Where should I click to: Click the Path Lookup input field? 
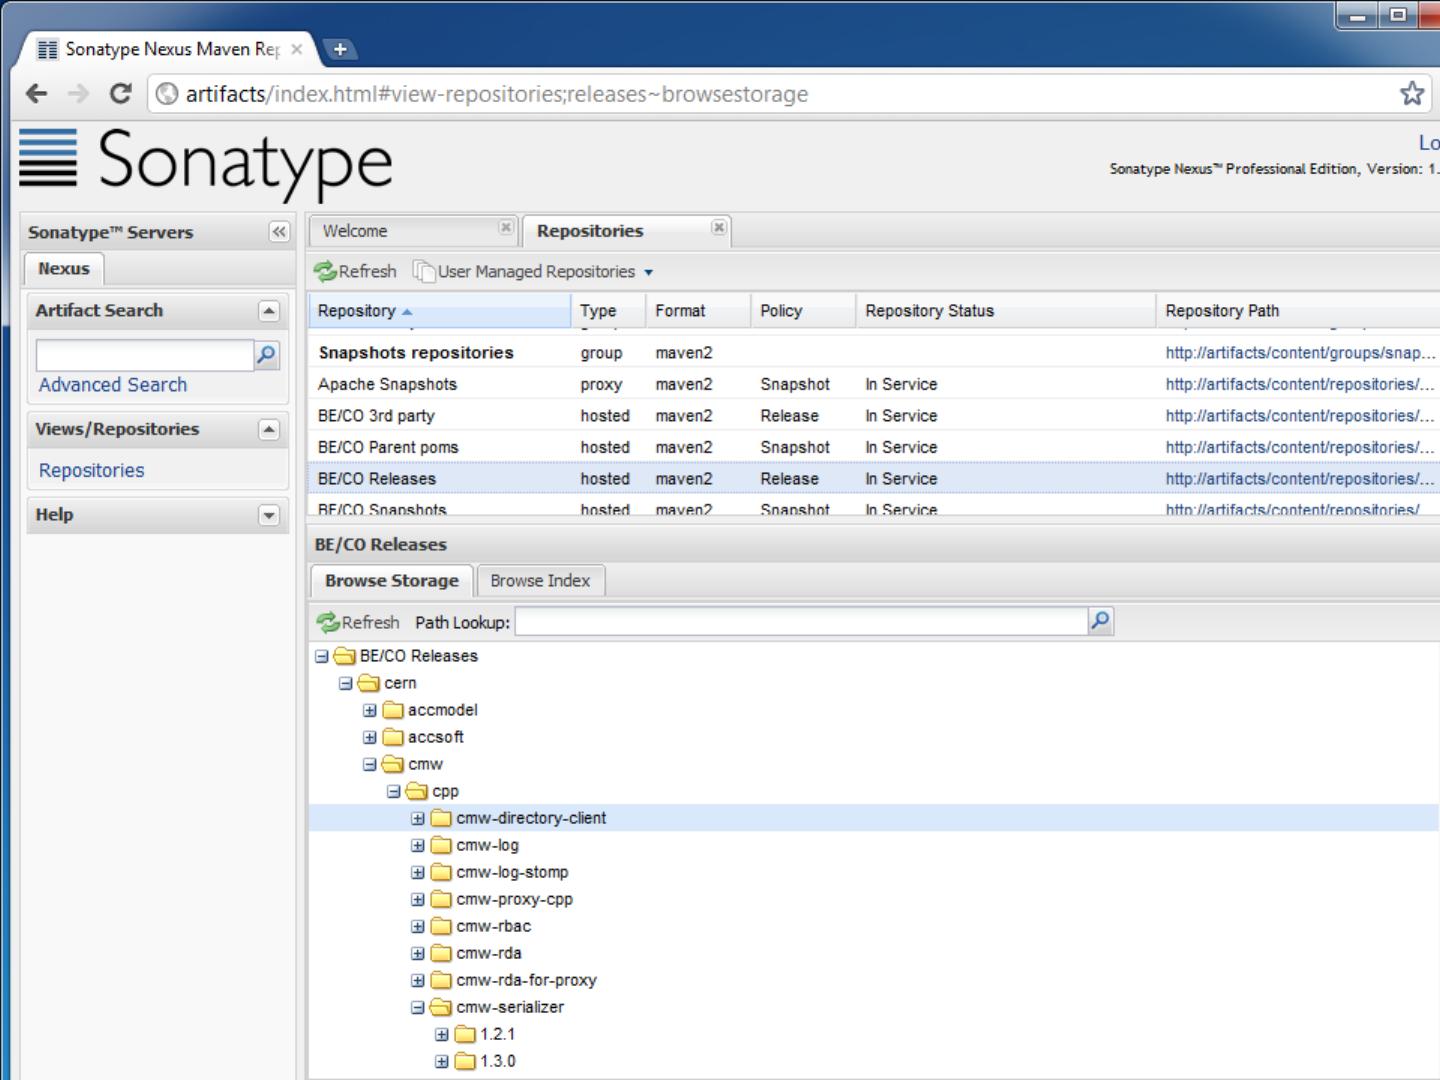coord(800,622)
